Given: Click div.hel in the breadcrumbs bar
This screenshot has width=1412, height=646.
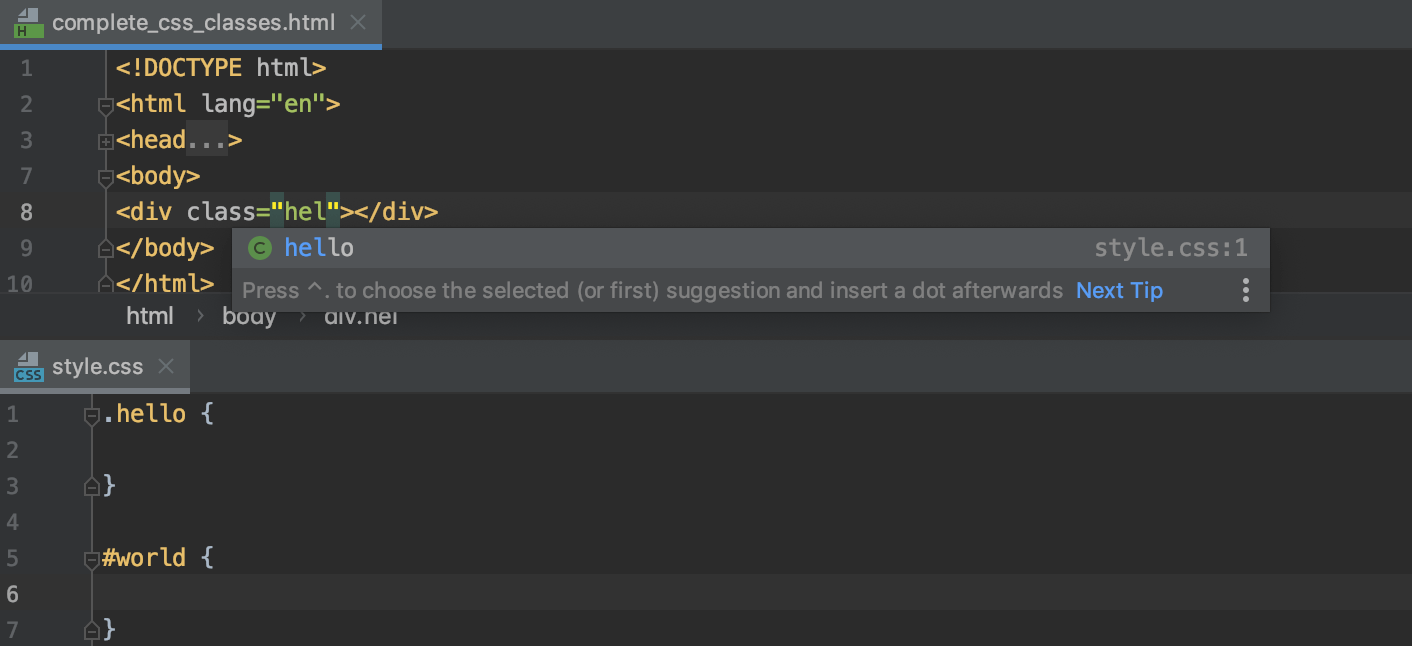Looking at the screenshot, I should pyautogui.click(x=361, y=315).
